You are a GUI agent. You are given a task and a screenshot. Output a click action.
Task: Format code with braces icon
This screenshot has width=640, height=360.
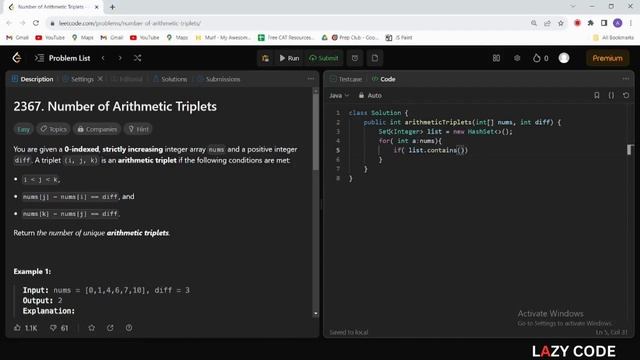[611, 95]
